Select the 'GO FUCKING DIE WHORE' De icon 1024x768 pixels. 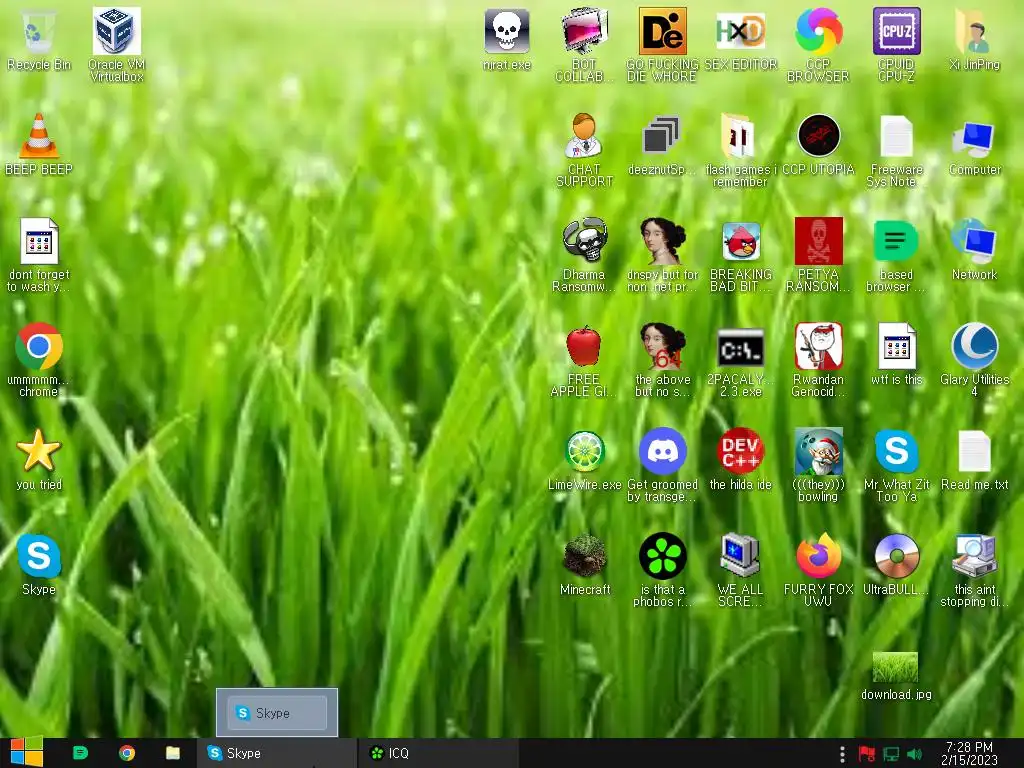(662, 31)
